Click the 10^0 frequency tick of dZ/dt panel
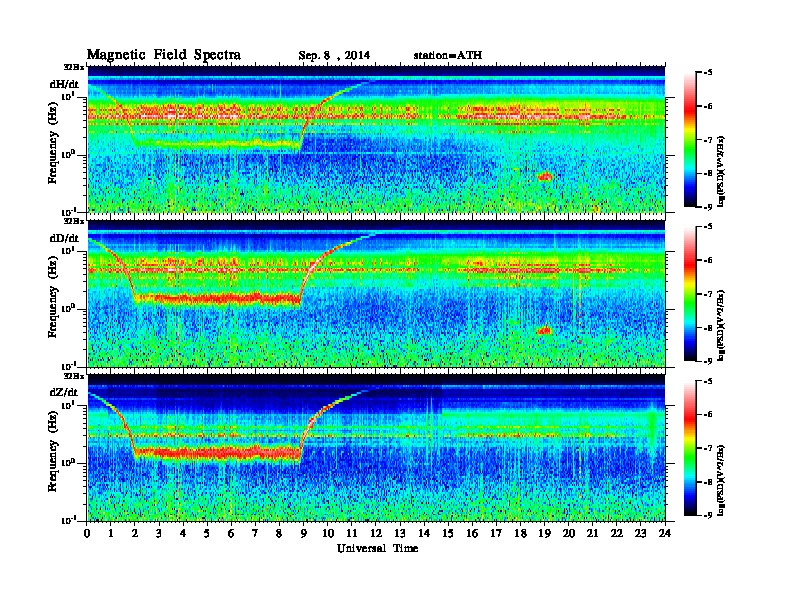792x612 pixels. point(68,463)
